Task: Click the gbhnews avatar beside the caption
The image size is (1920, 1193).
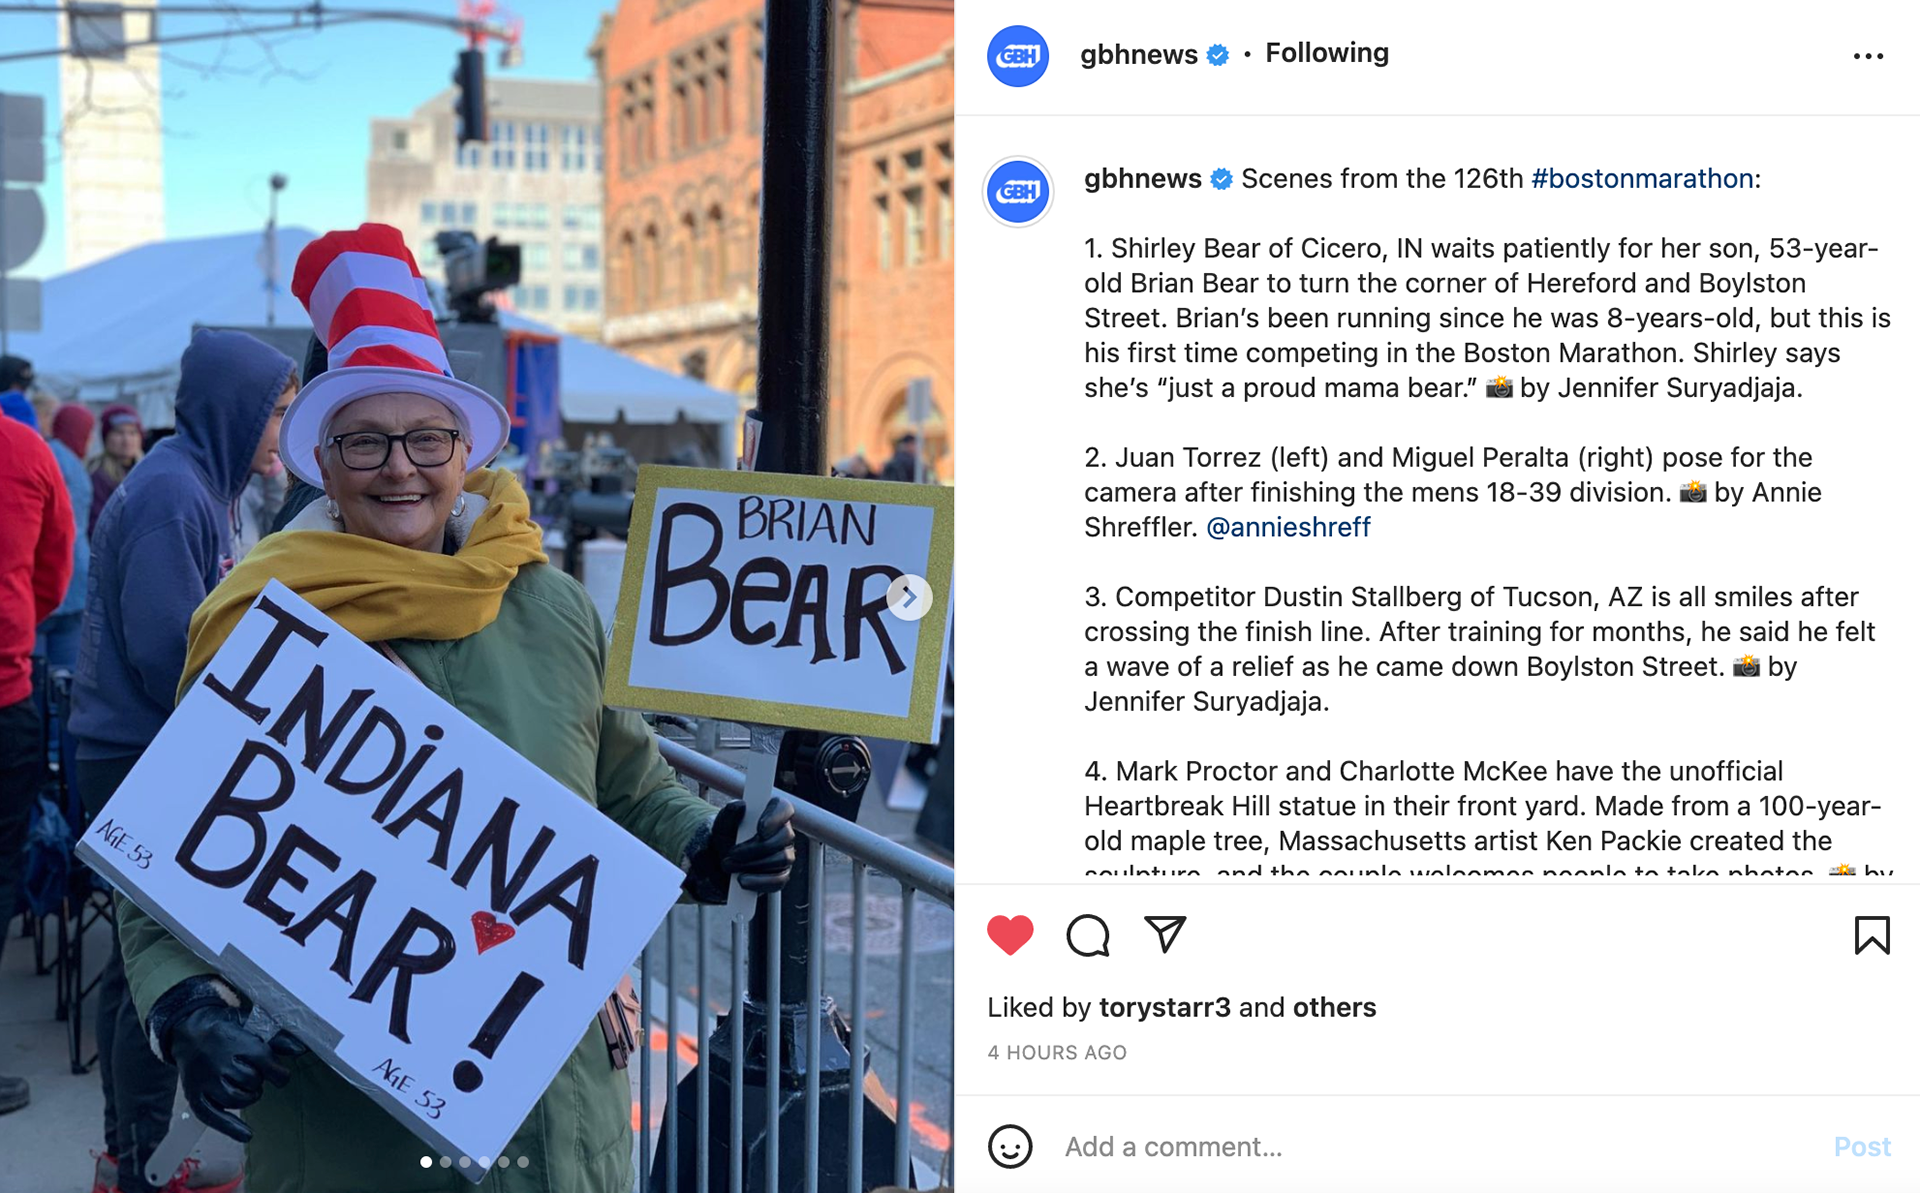Action: [x=1018, y=191]
